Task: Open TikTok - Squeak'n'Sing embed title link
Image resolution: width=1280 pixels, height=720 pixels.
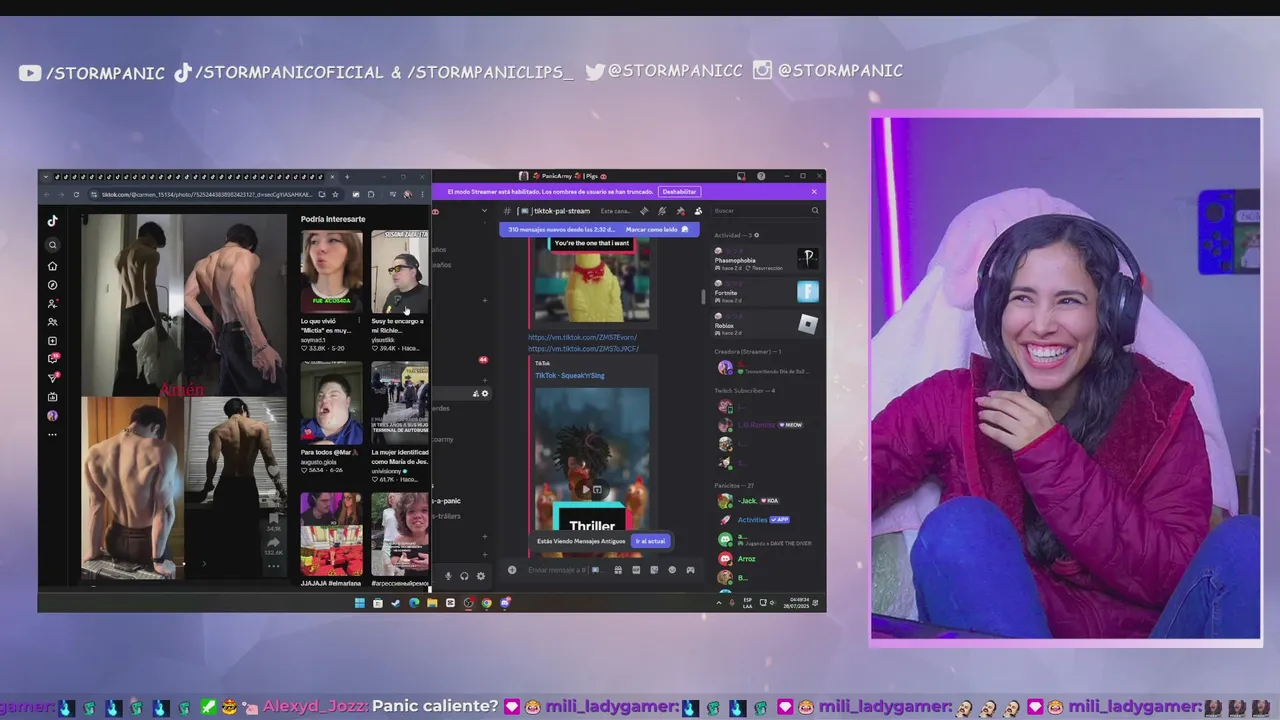Action: 570,375
